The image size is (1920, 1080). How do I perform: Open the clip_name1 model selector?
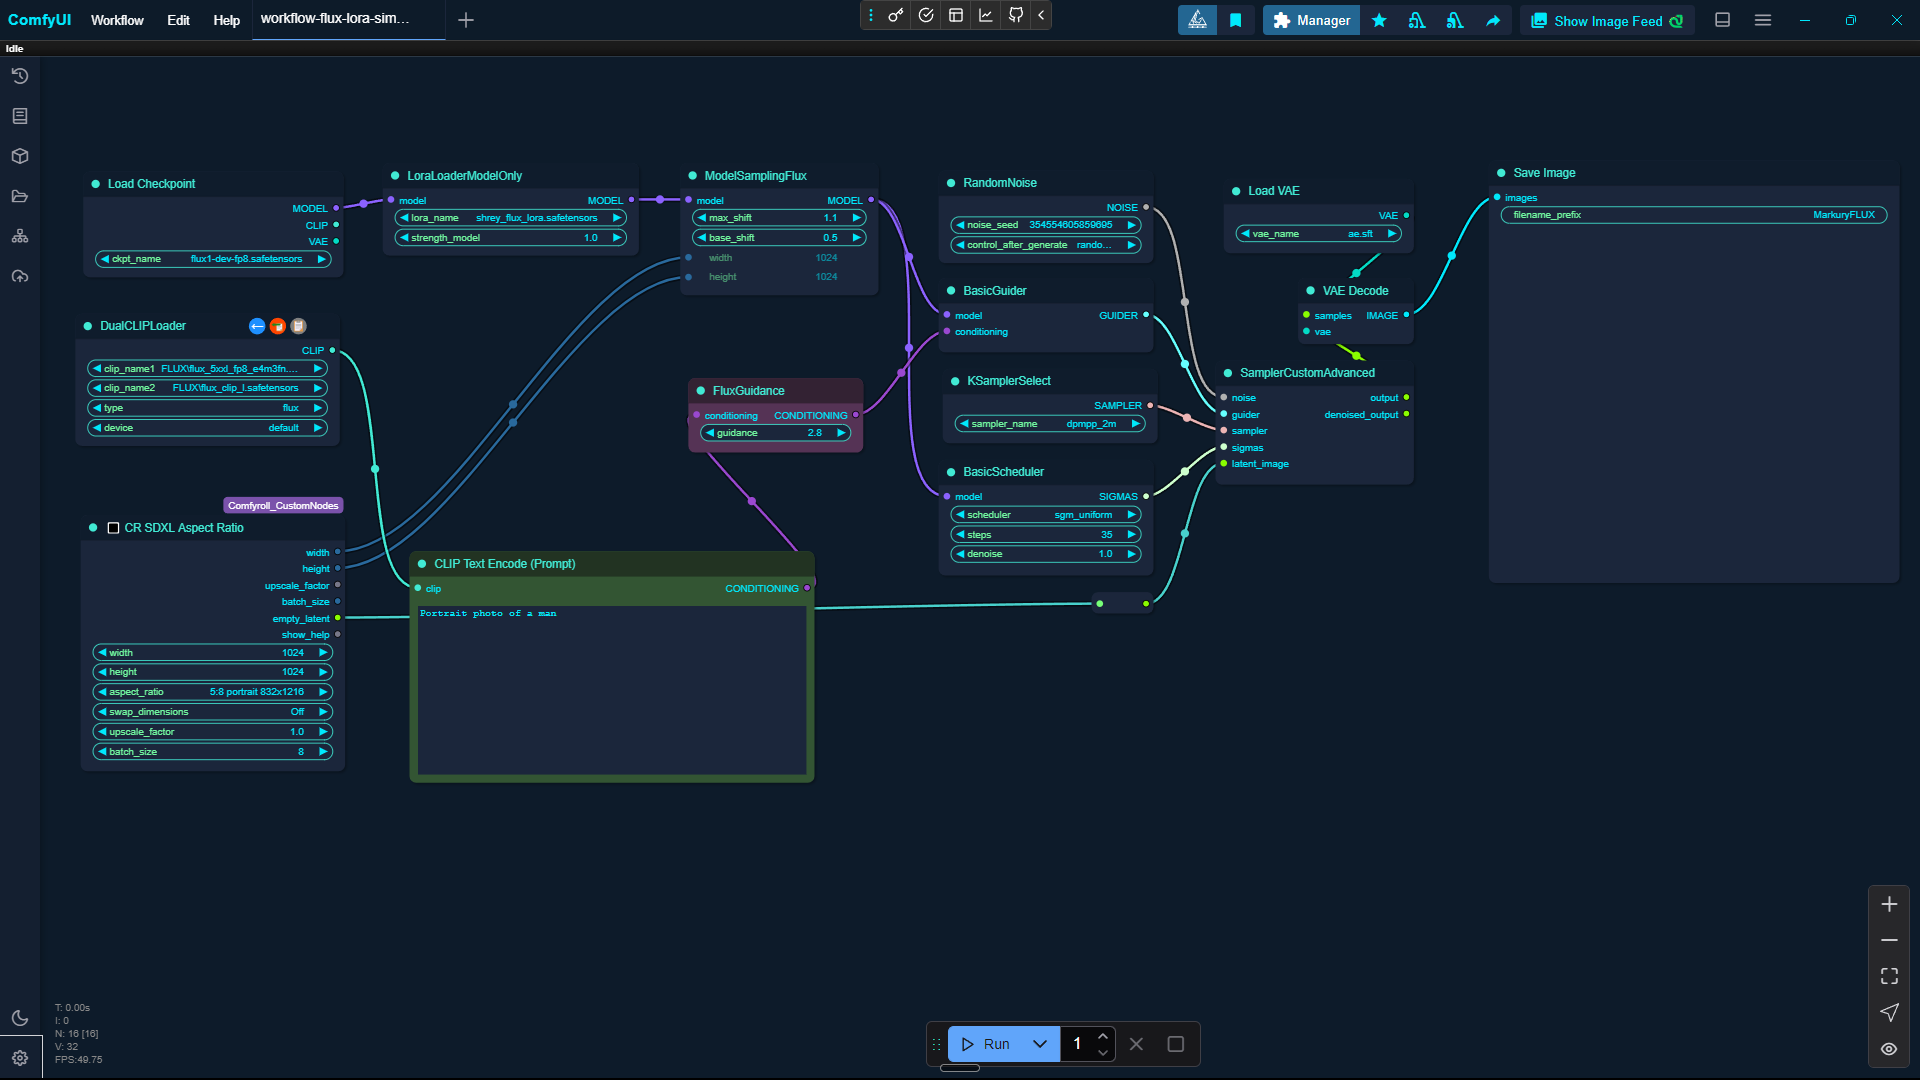click(x=208, y=369)
